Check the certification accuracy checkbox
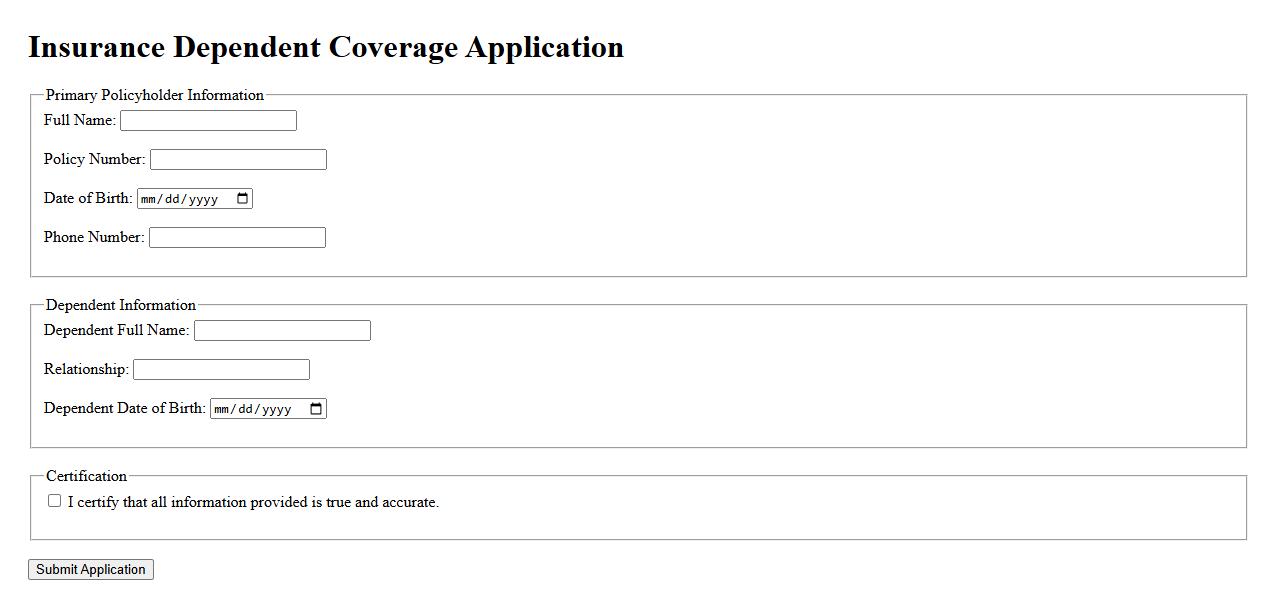This screenshot has width=1278, height=601. coord(55,501)
